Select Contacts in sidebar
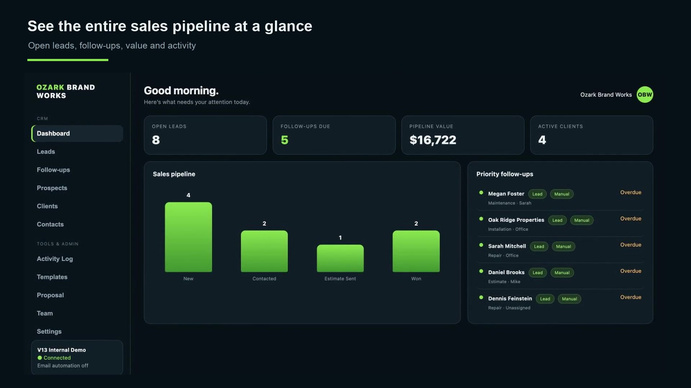The width and height of the screenshot is (691, 388). click(50, 224)
